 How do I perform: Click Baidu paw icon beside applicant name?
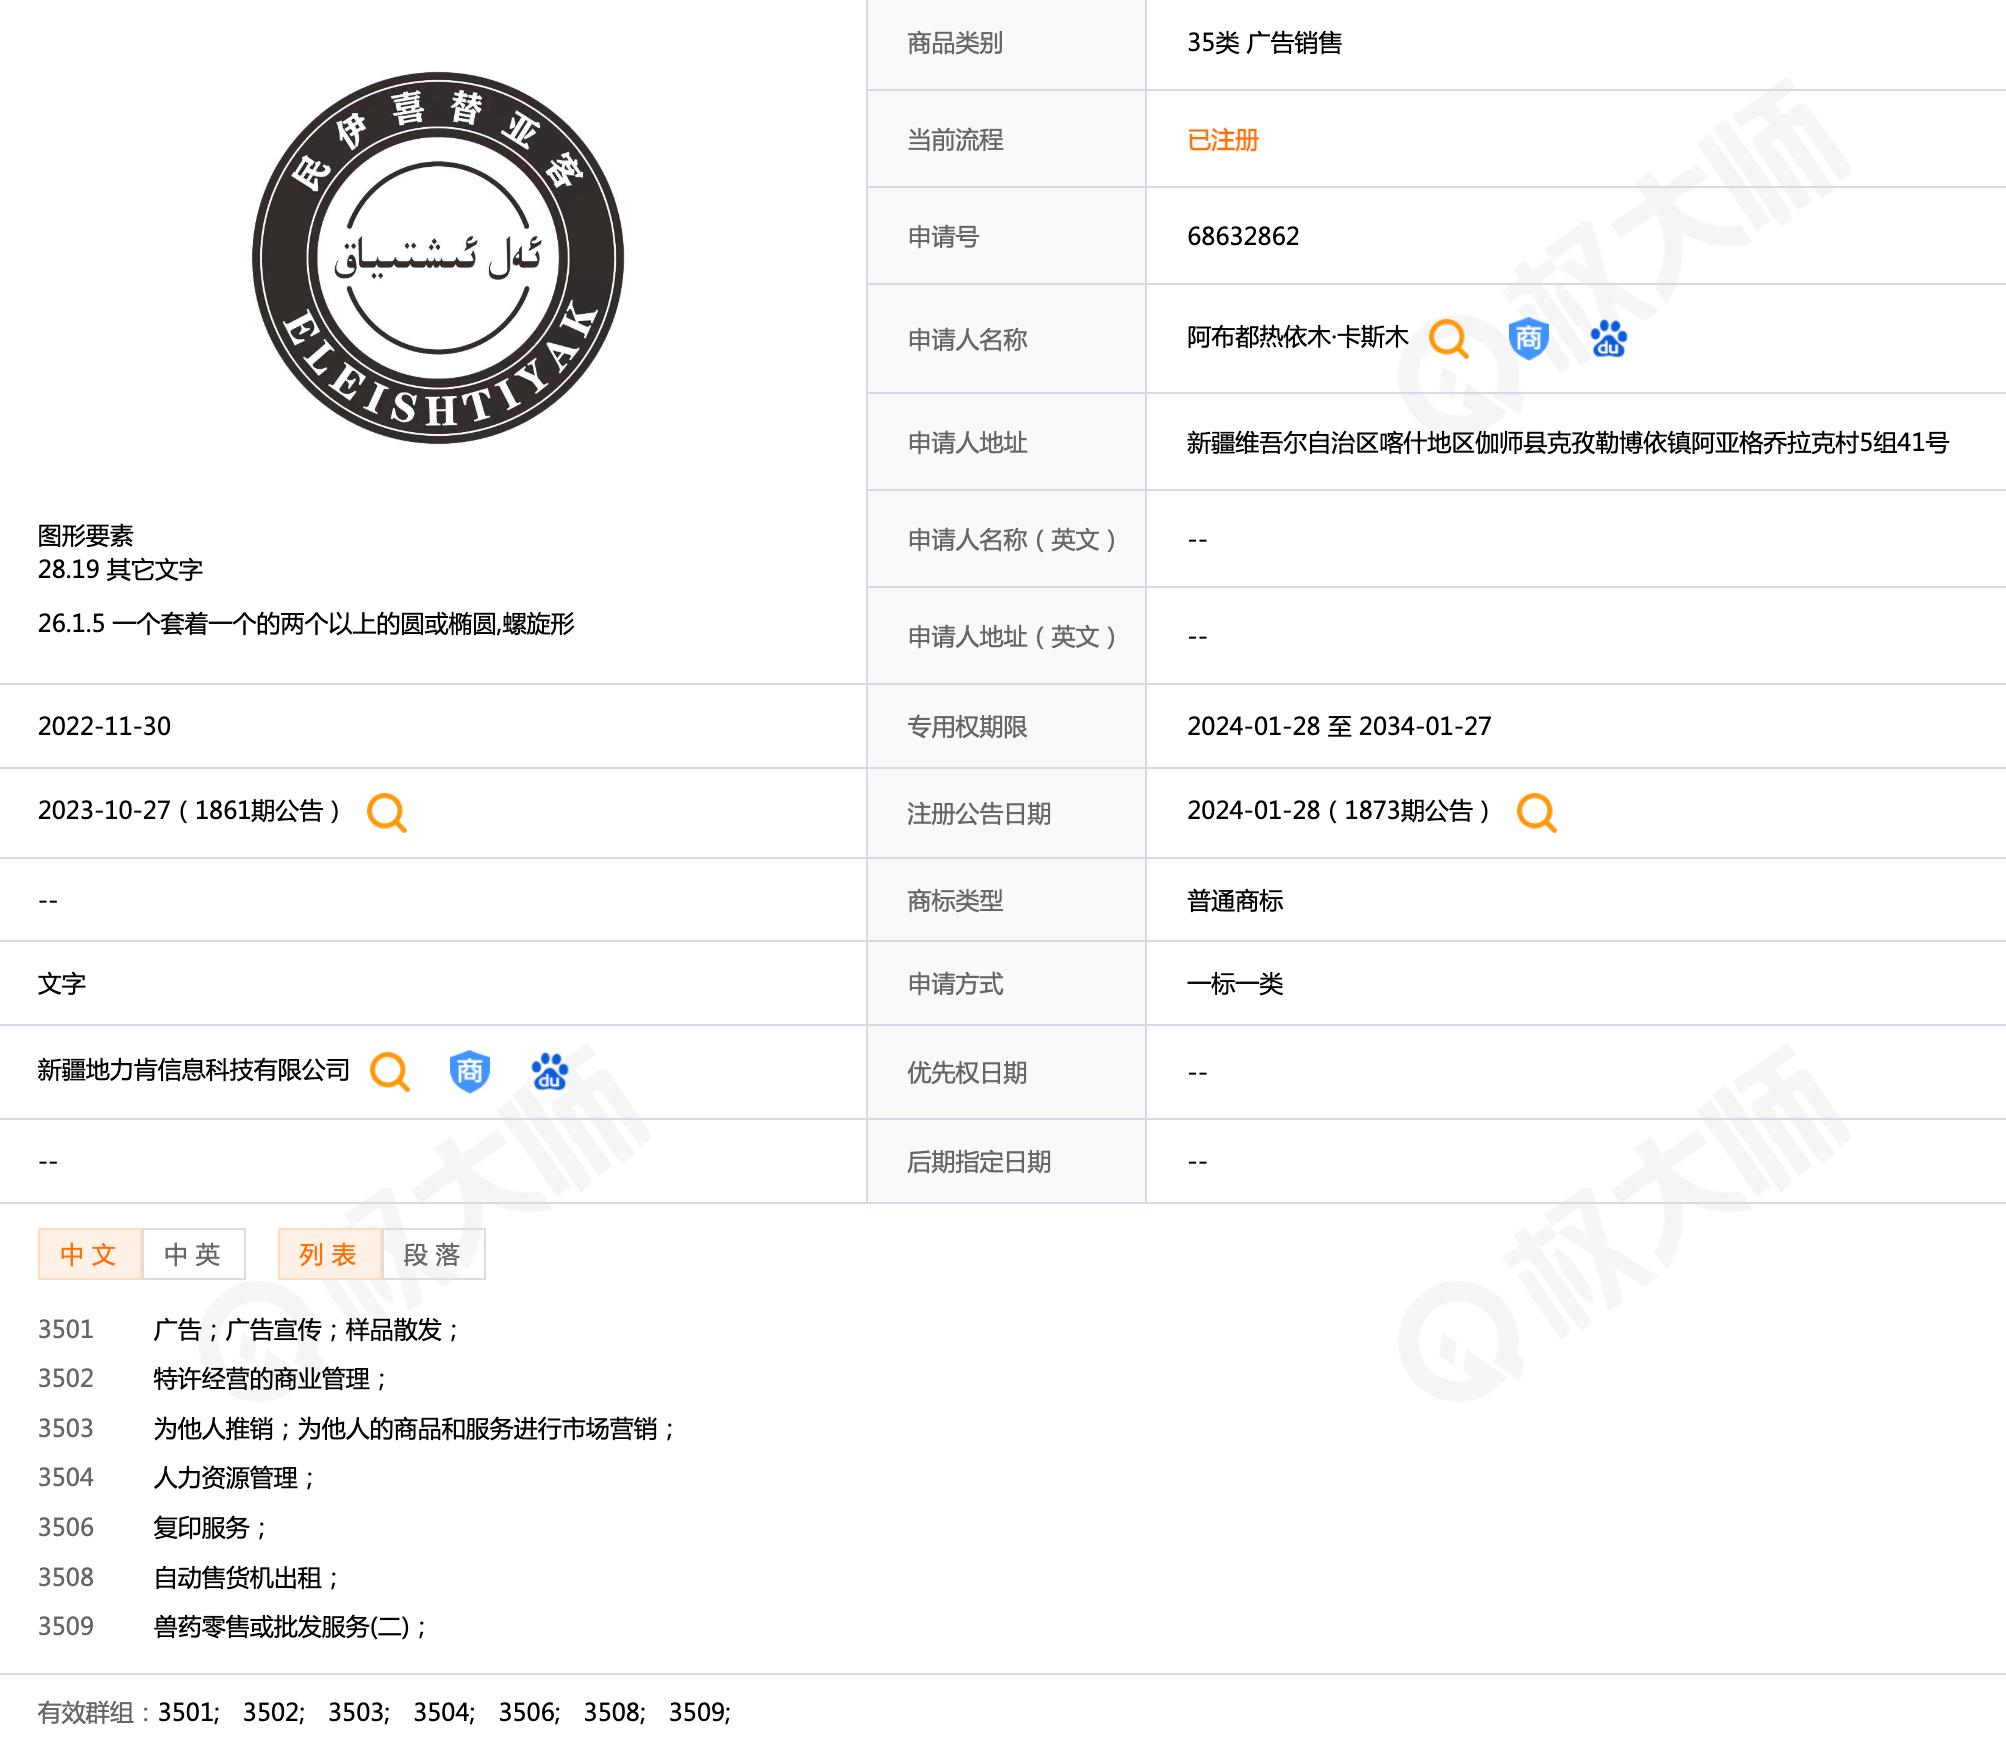point(1608,339)
